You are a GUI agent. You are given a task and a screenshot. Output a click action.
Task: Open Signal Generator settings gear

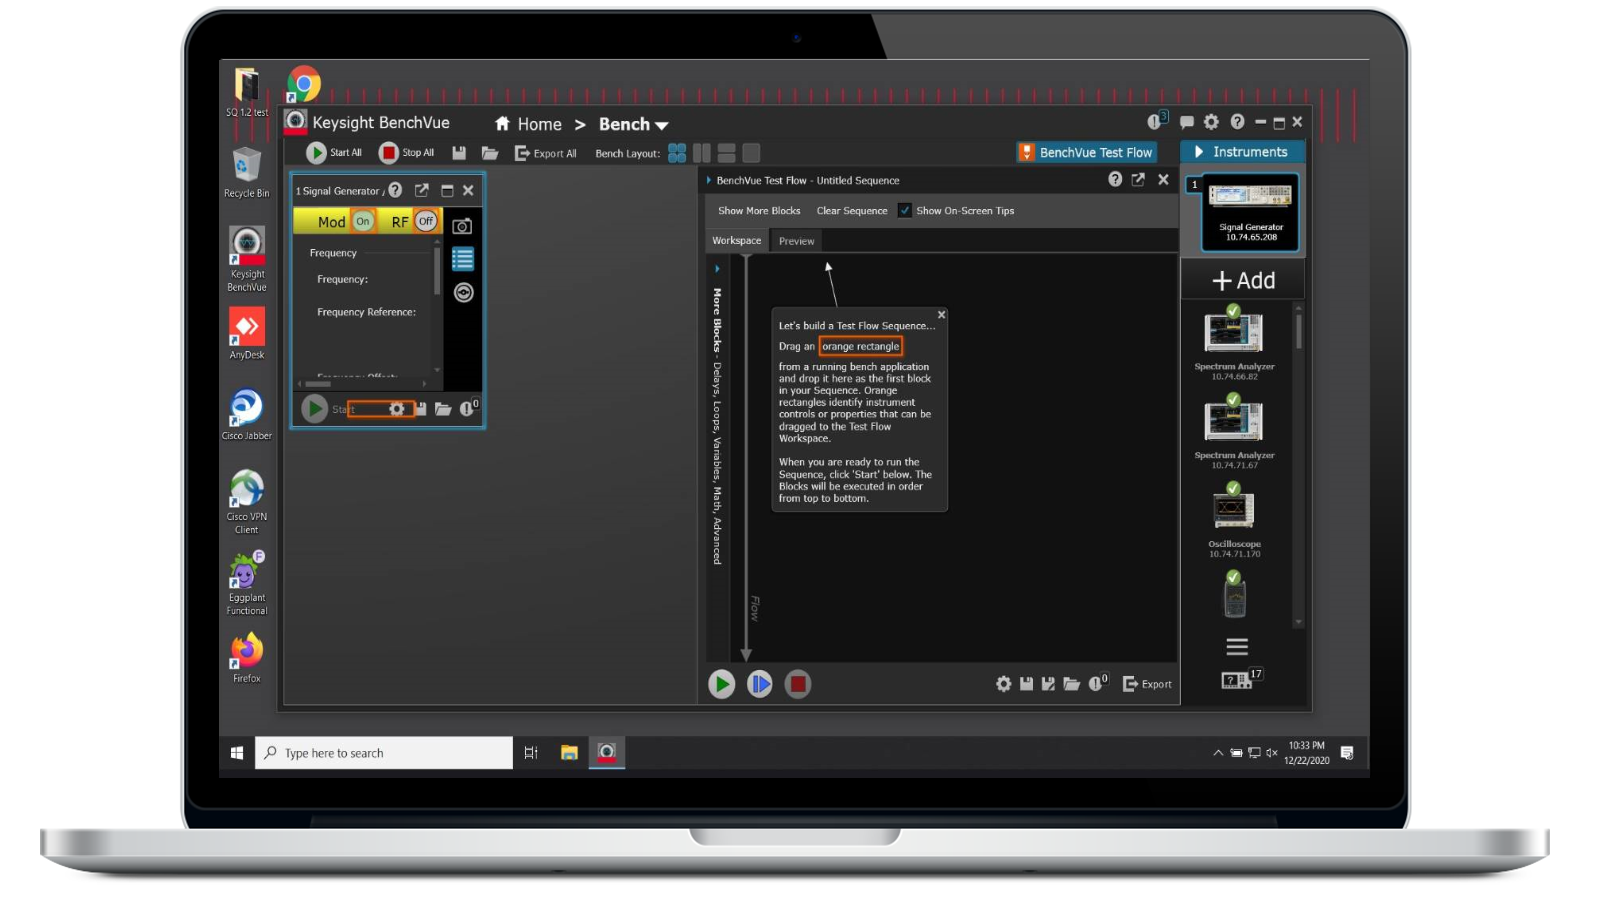pyautogui.click(x=397, y=409)
